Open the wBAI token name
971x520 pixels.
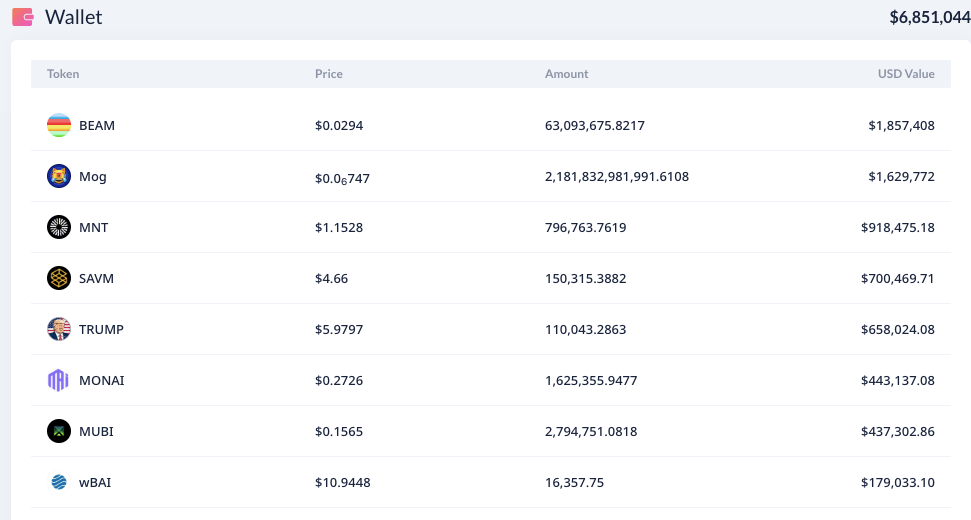click(x=95, y=482)
